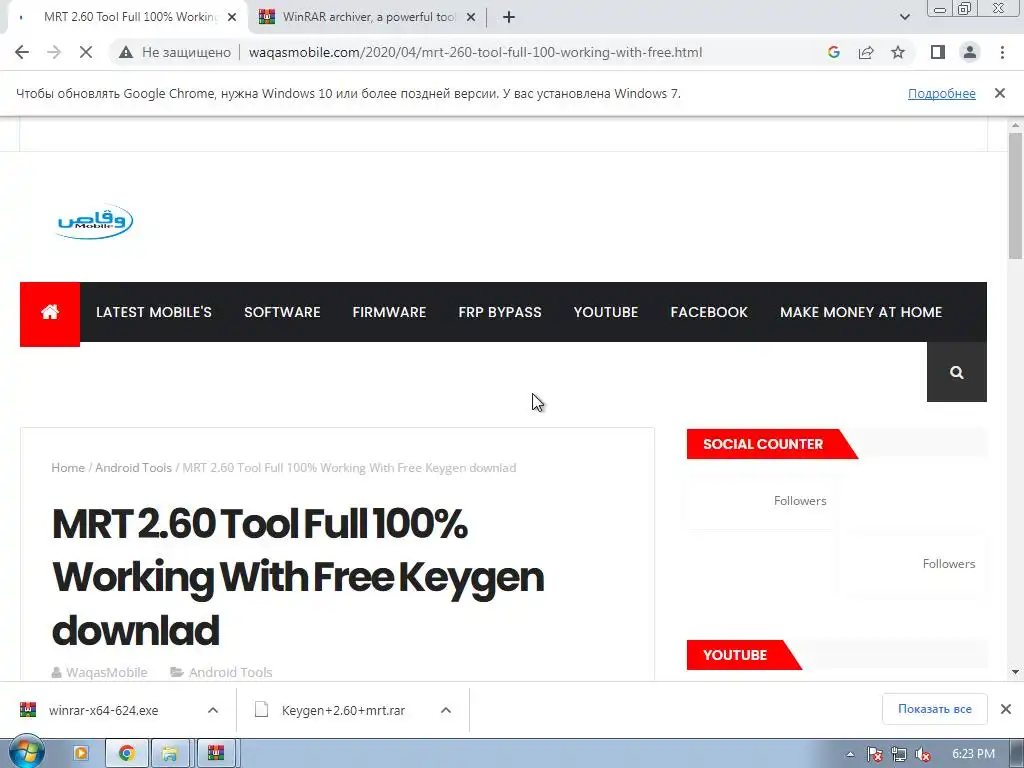Open the Chrome side panel

click(938, 52)
